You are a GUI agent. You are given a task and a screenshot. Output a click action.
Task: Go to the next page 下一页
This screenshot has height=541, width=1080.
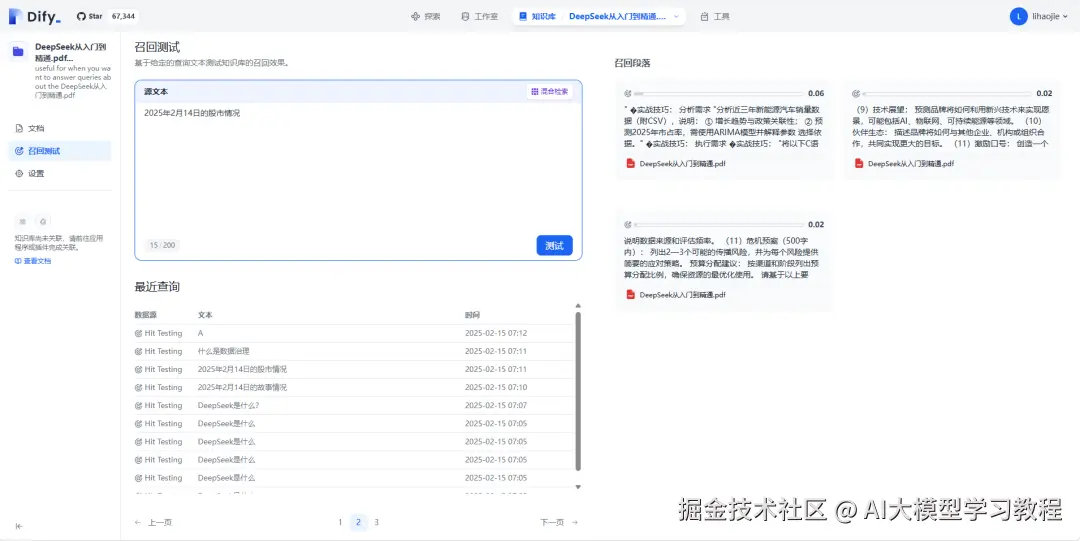559,522
